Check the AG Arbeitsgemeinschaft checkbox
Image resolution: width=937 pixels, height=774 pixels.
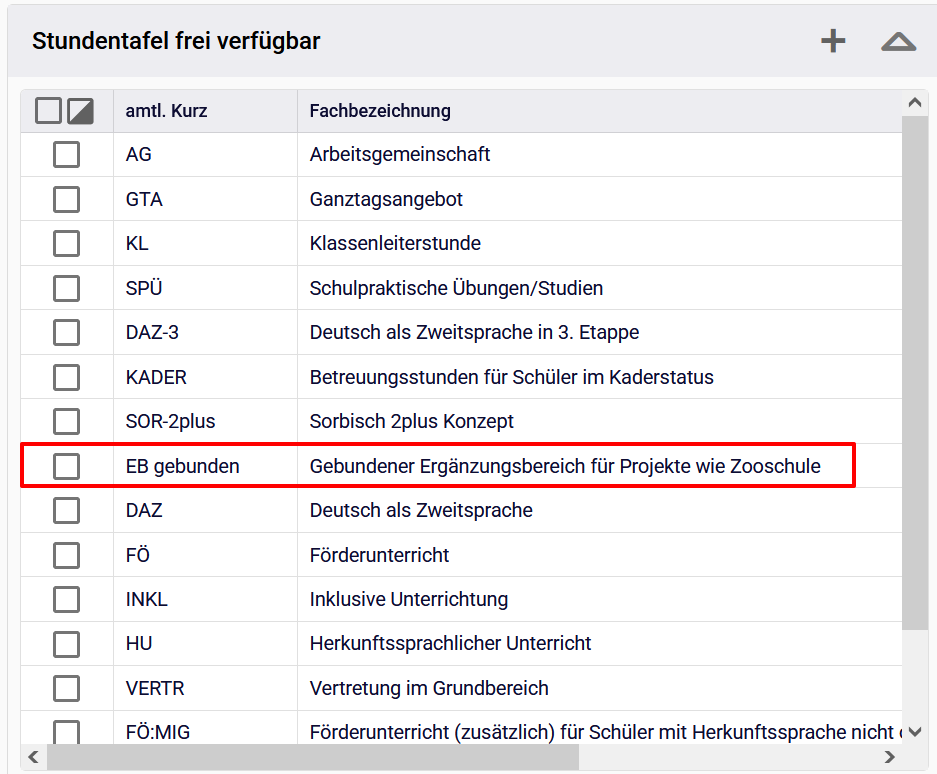(x=66, y=155)
